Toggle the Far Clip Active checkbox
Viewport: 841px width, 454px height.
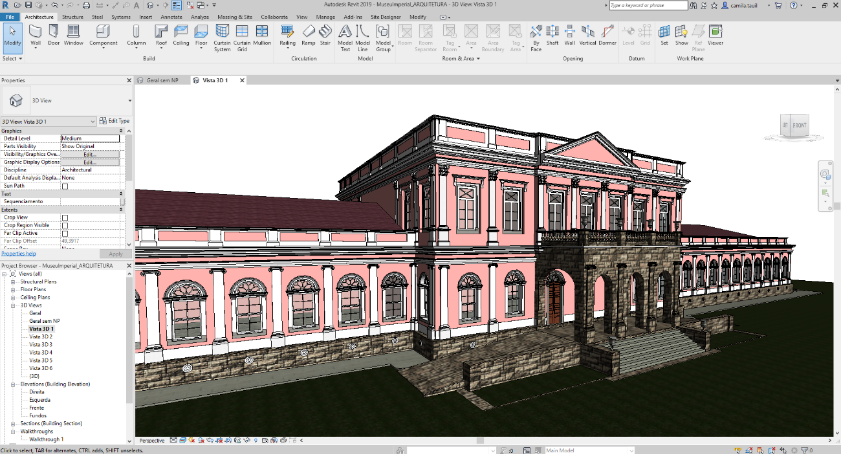pyautogui.click(x=66, y=233)
